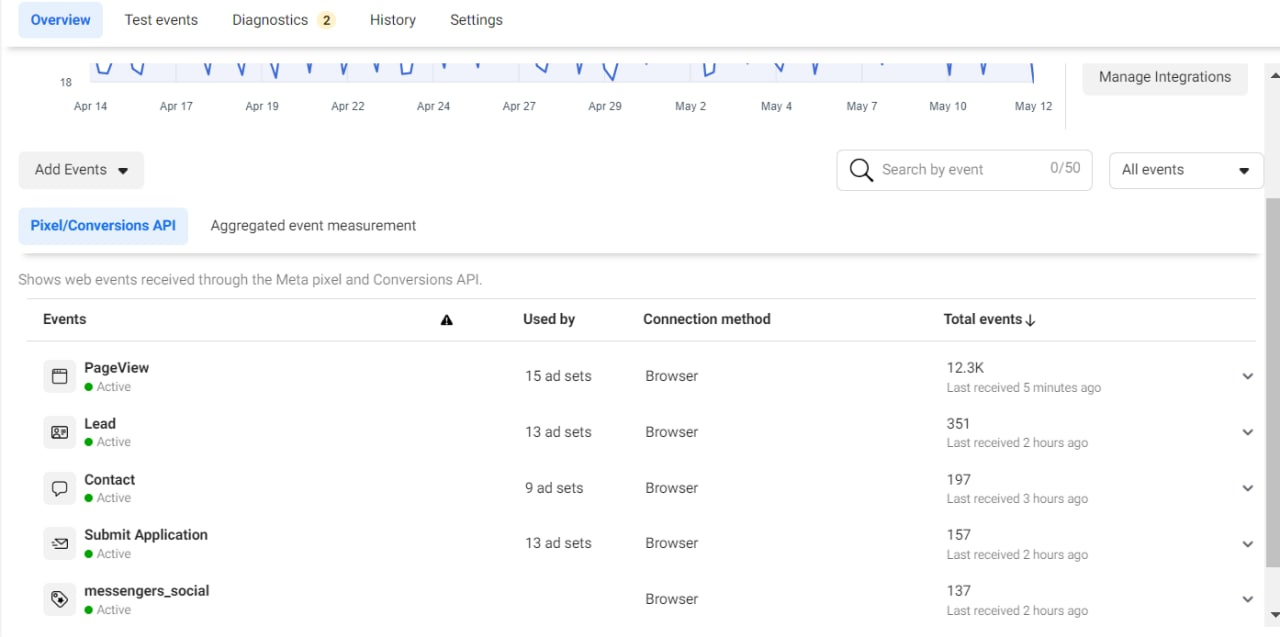Click the magnifying glass search icon
This screenshot has height=637, width=1280.
coord(860,170)
